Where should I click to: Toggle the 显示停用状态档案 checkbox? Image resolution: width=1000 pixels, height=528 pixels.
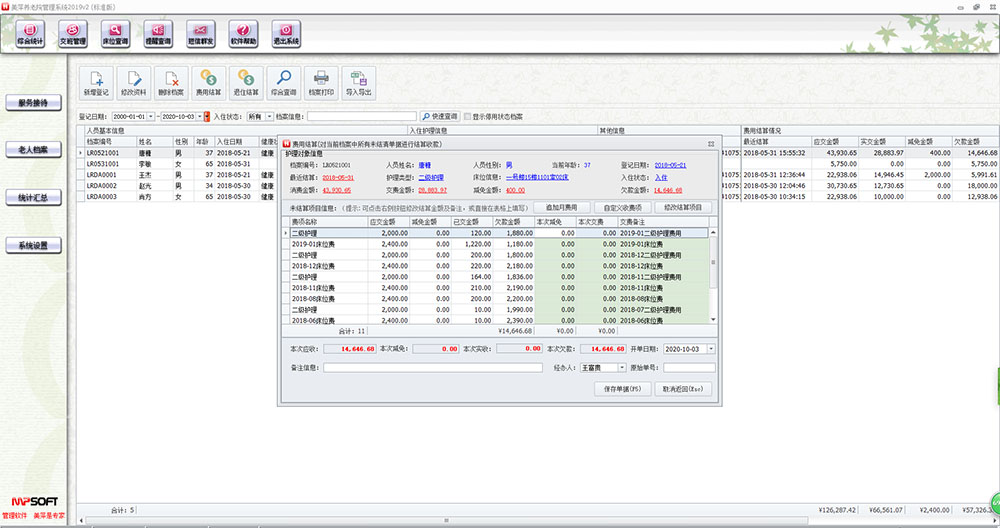[465, 117]
